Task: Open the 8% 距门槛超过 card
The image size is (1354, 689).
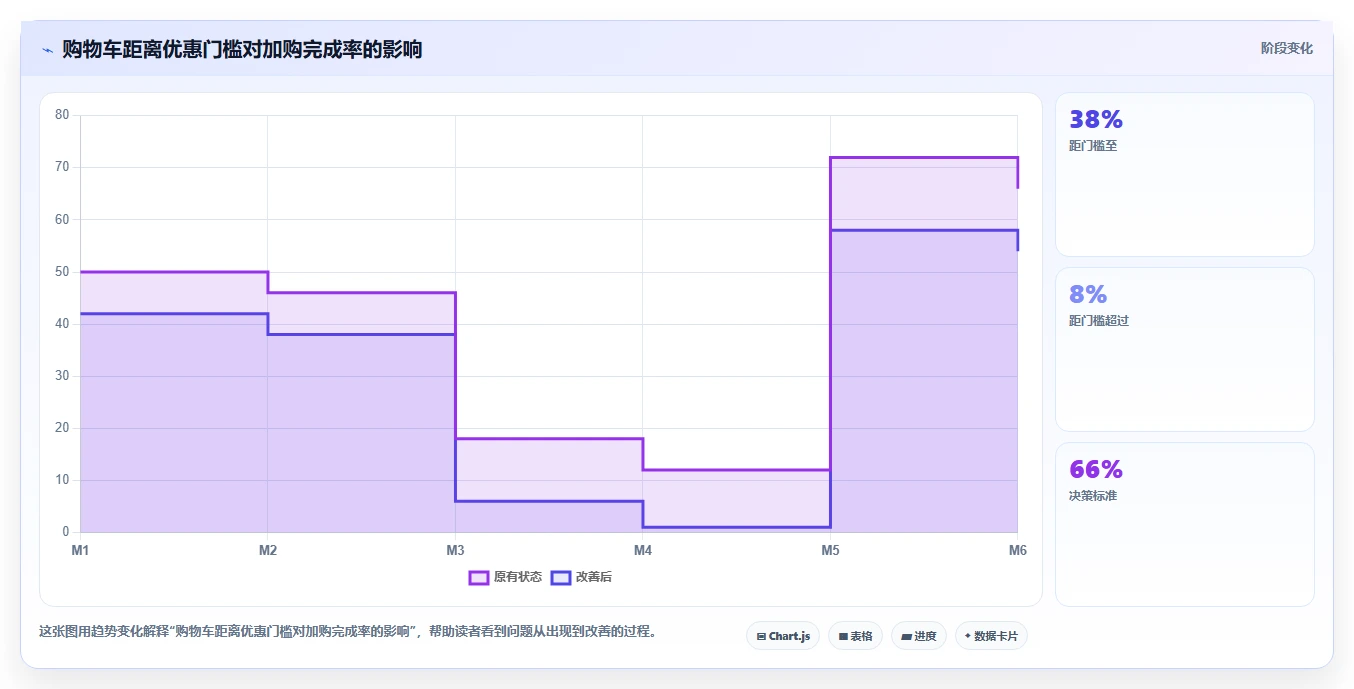Action: 1185,349
